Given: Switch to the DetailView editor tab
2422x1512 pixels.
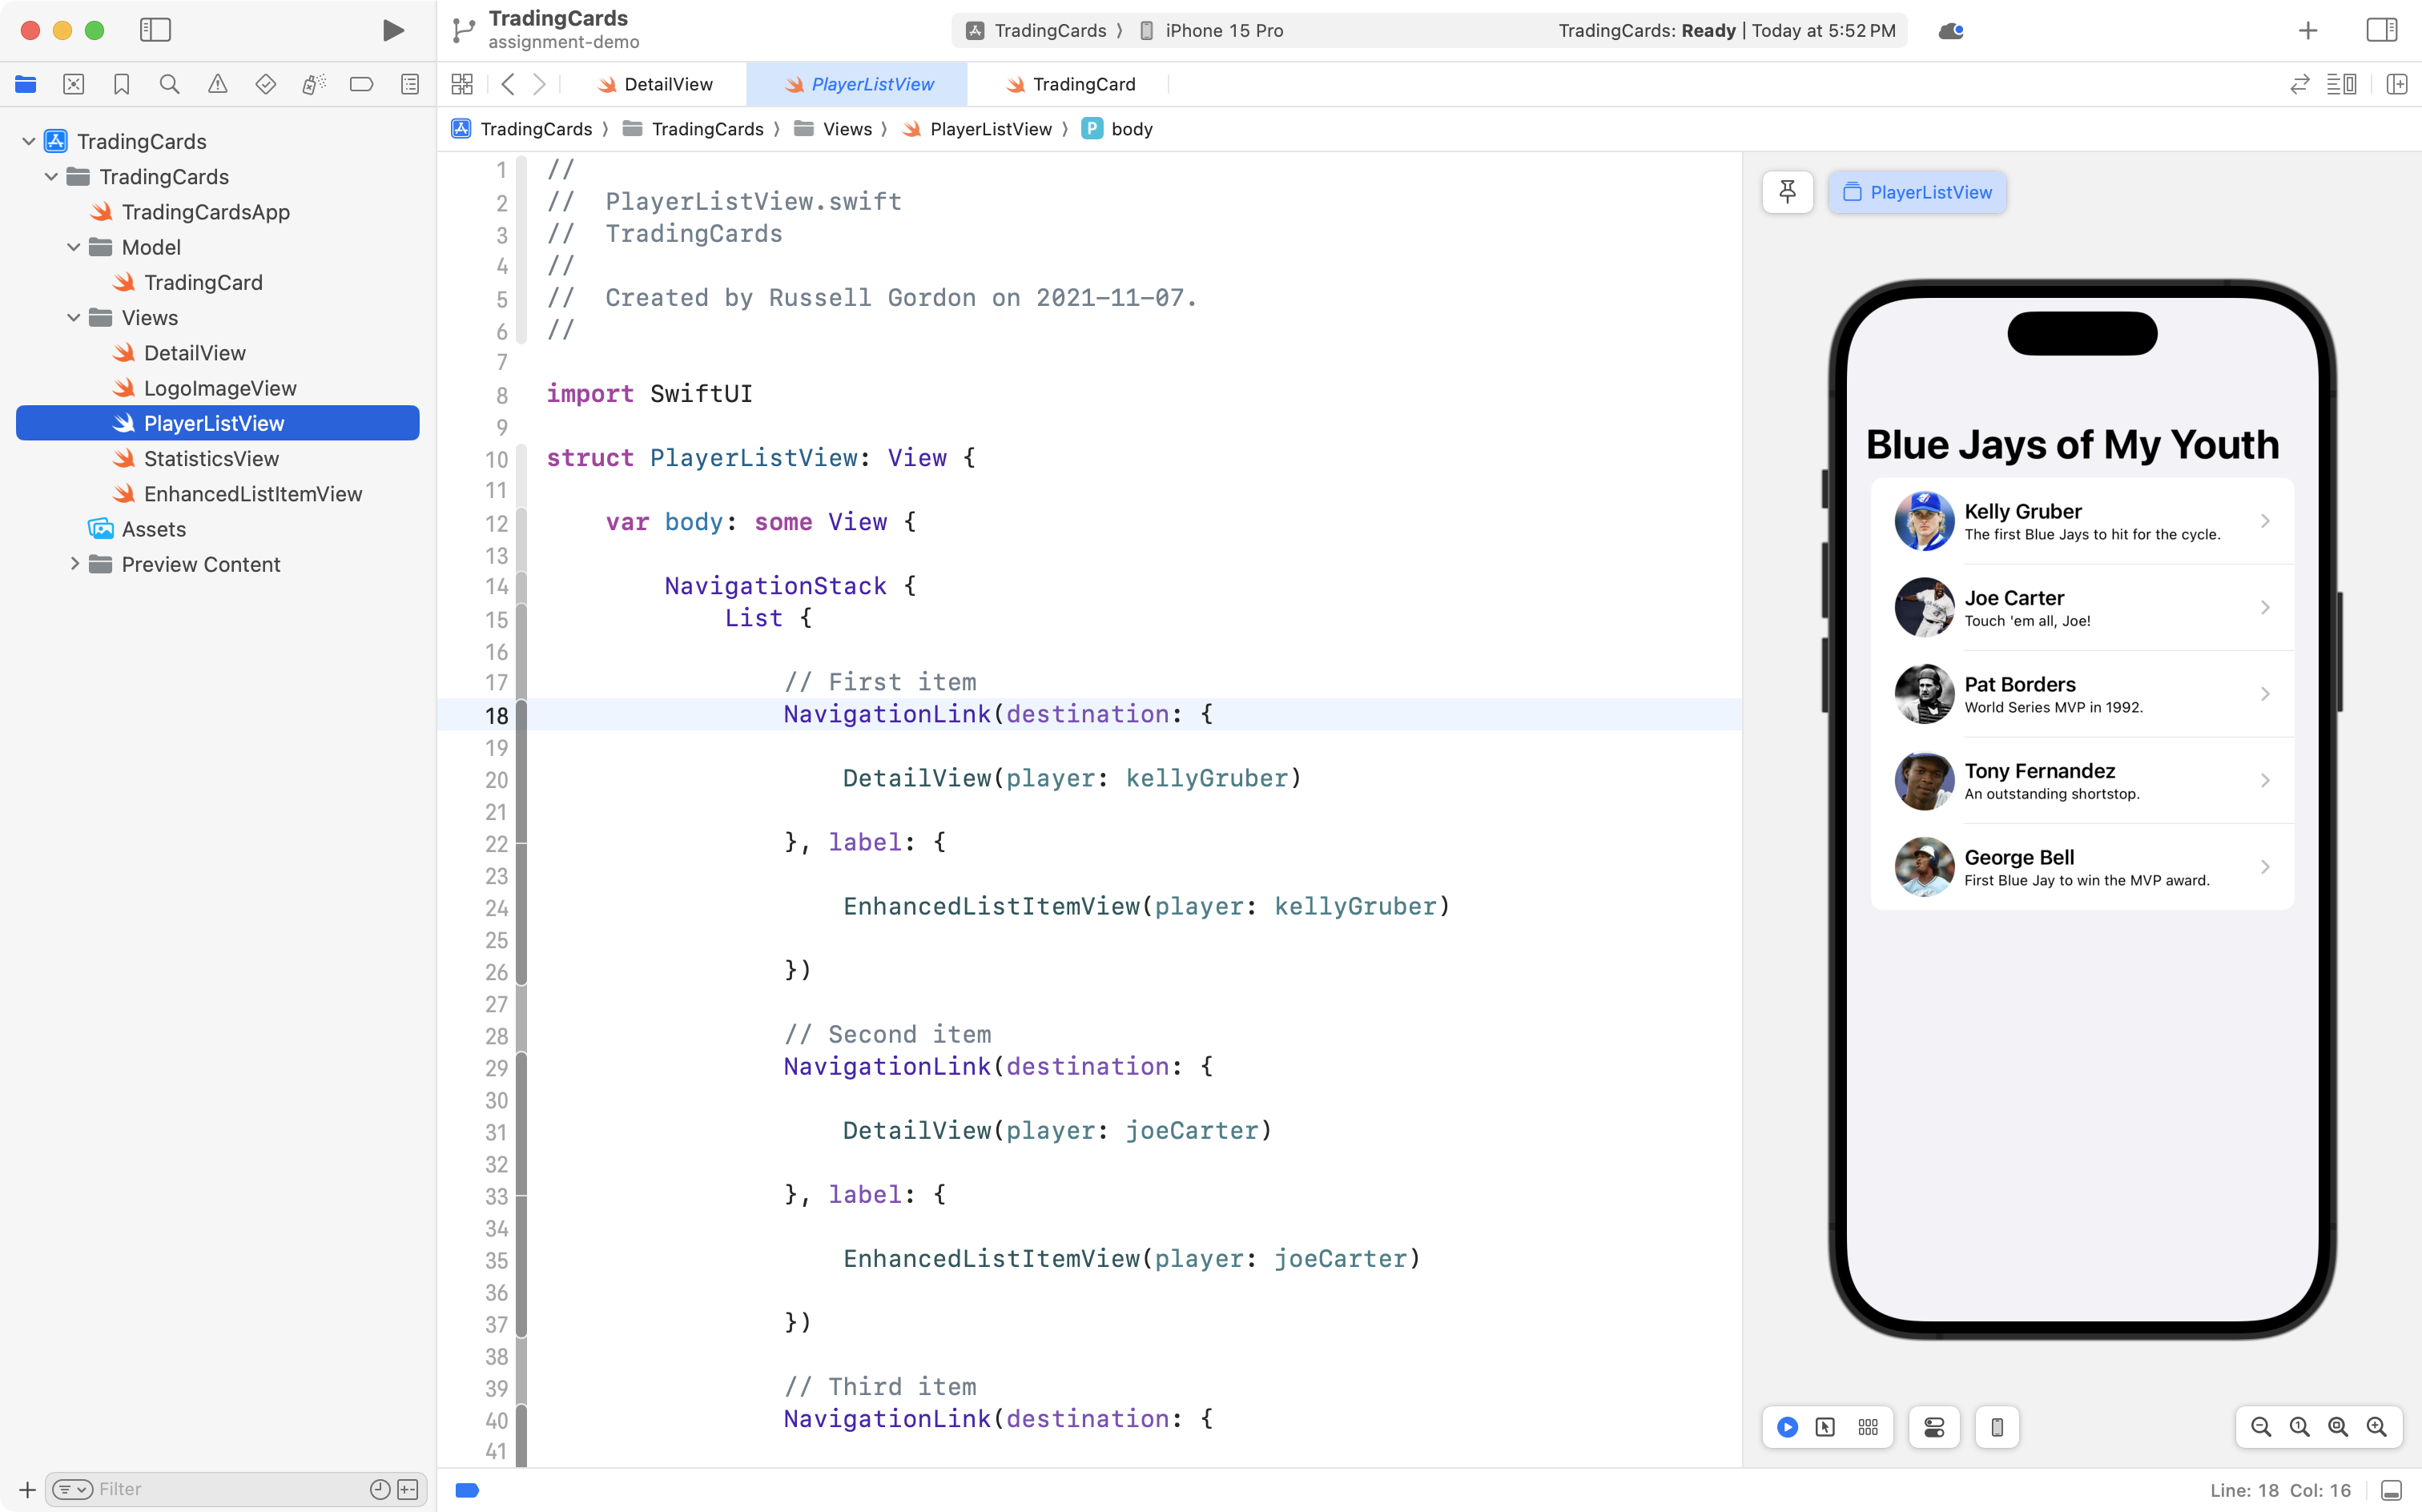Looking at the screenshot, I should tap(667, 84).
